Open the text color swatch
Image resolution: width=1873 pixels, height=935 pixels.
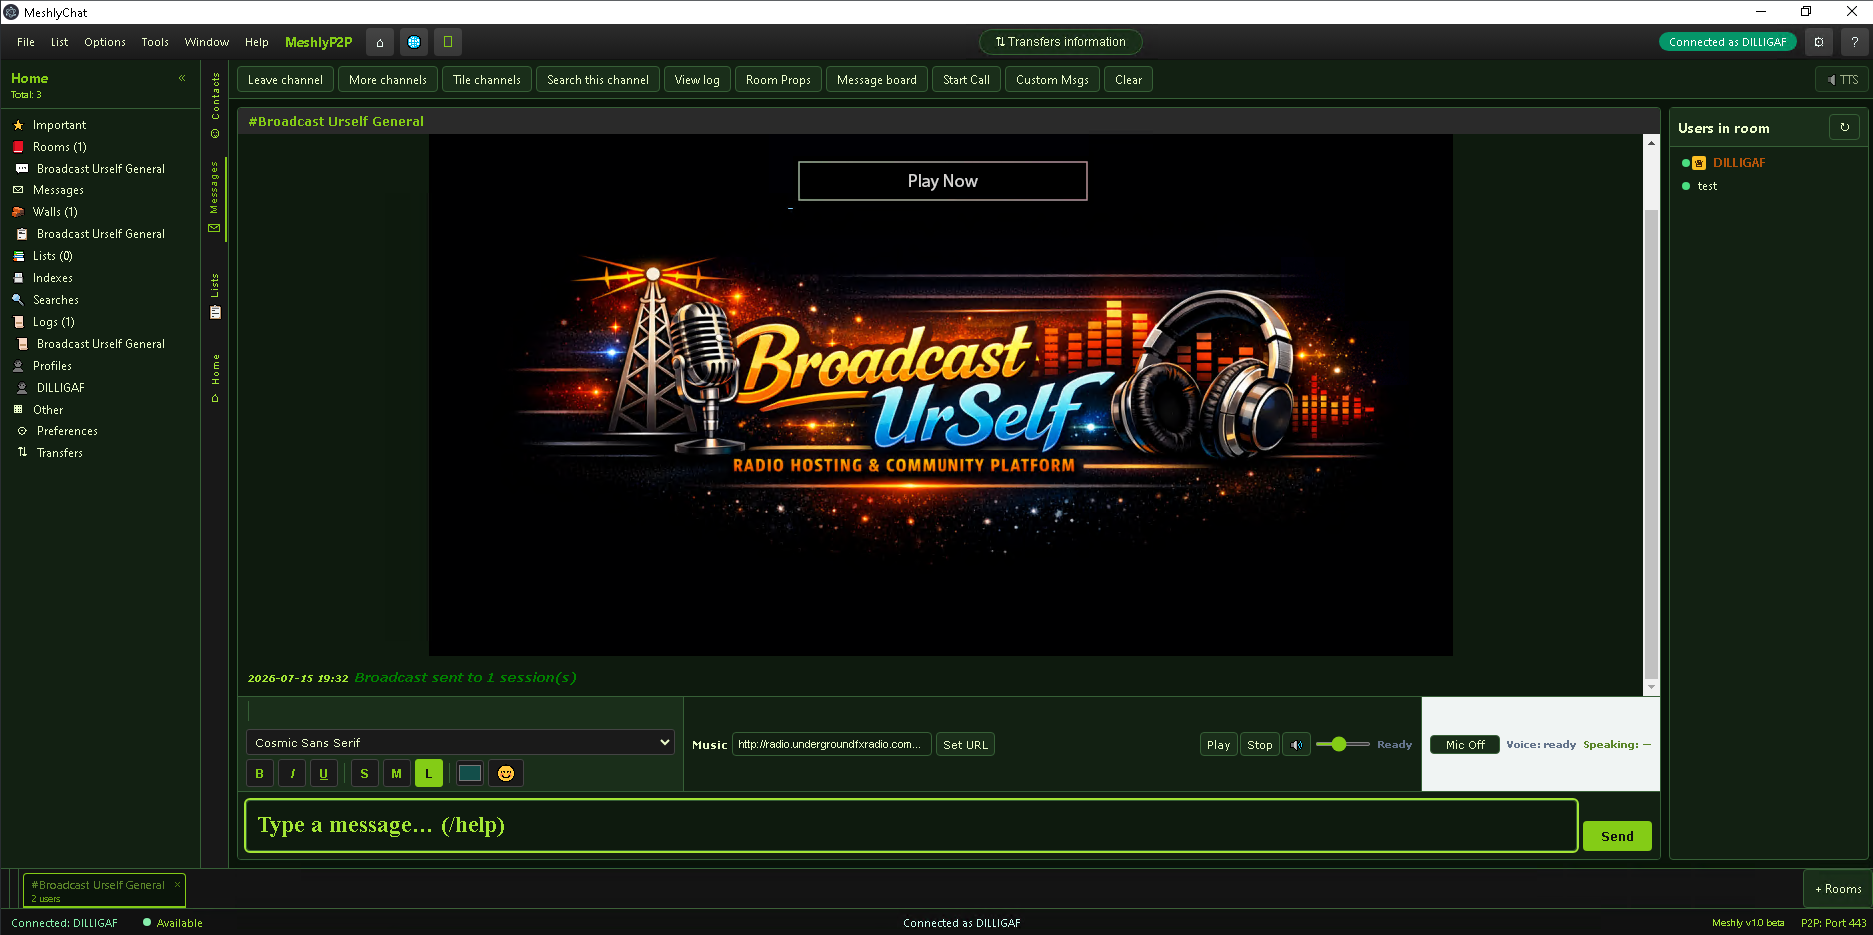click(470, 773)
